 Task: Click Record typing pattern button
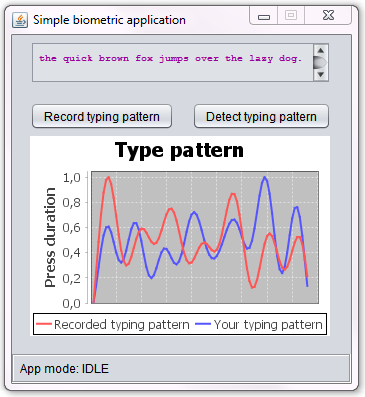pos(102,116)
